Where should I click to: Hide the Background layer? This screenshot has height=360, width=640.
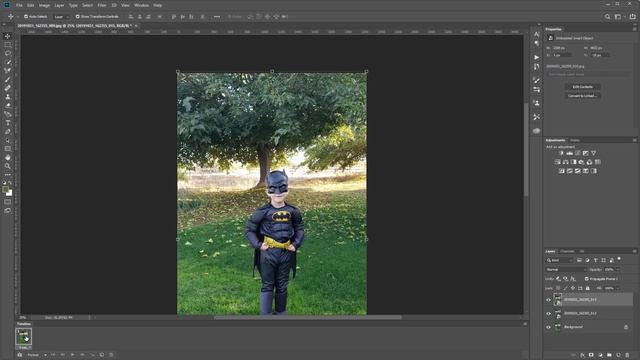coord(548,327)
